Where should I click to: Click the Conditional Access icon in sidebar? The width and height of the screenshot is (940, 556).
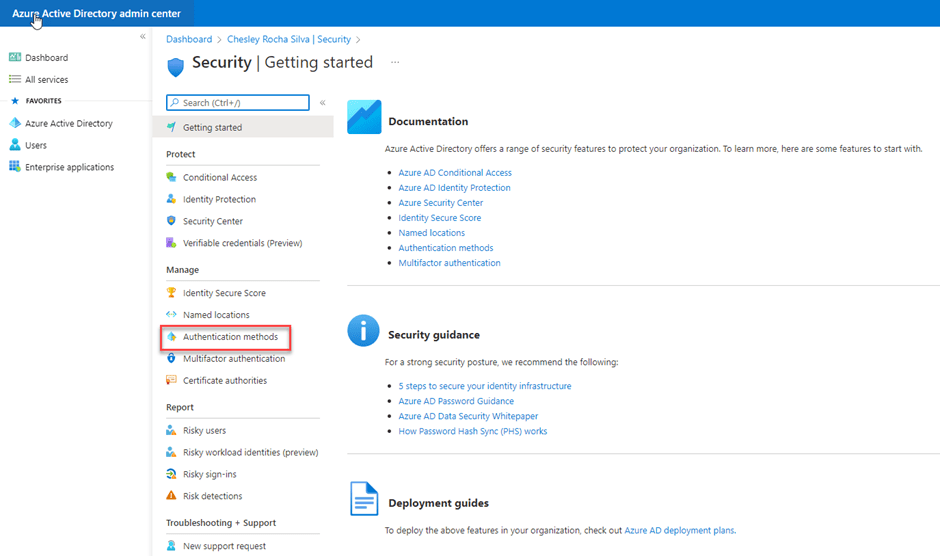coord(171,177)
